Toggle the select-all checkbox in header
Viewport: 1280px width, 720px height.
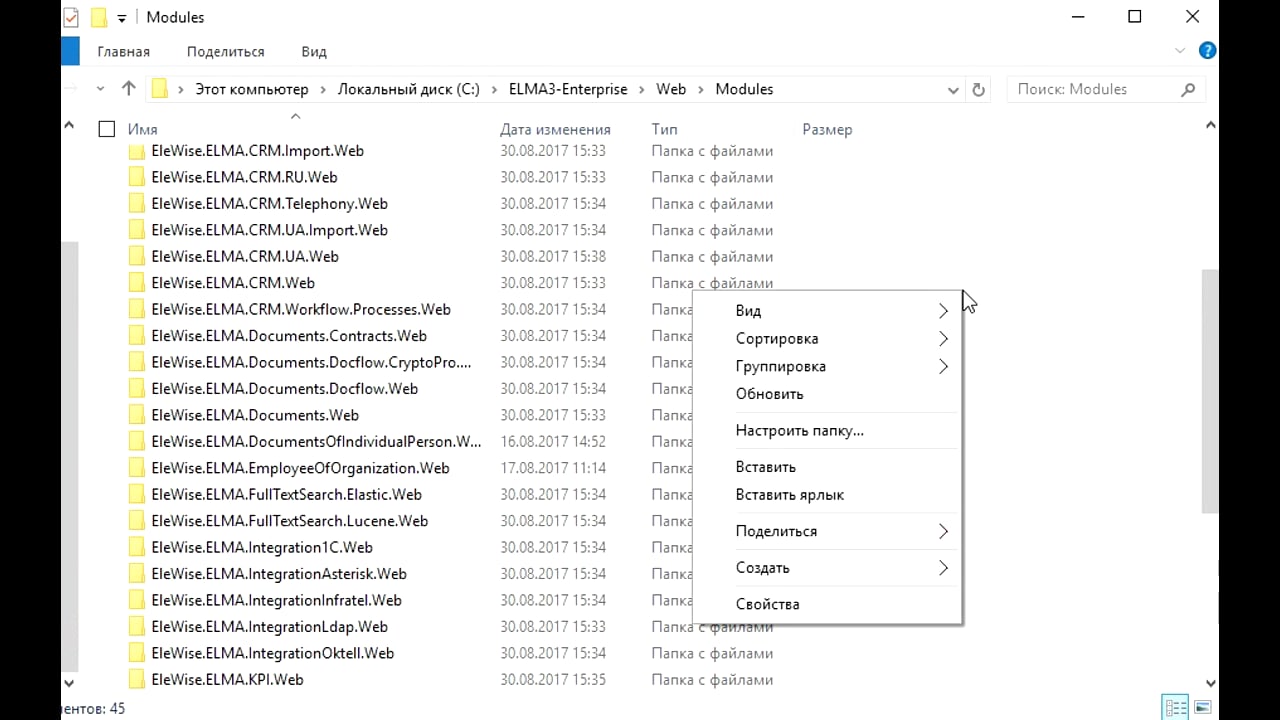[107, 129]
